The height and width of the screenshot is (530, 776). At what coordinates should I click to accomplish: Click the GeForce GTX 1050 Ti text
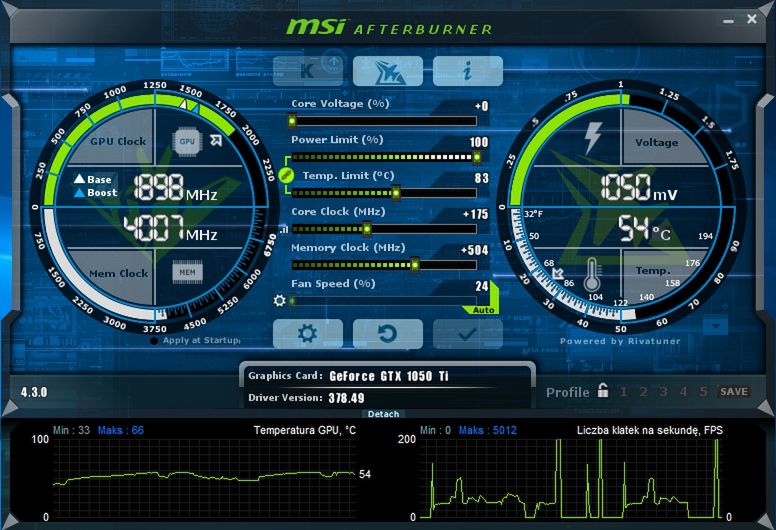(389, 377)
